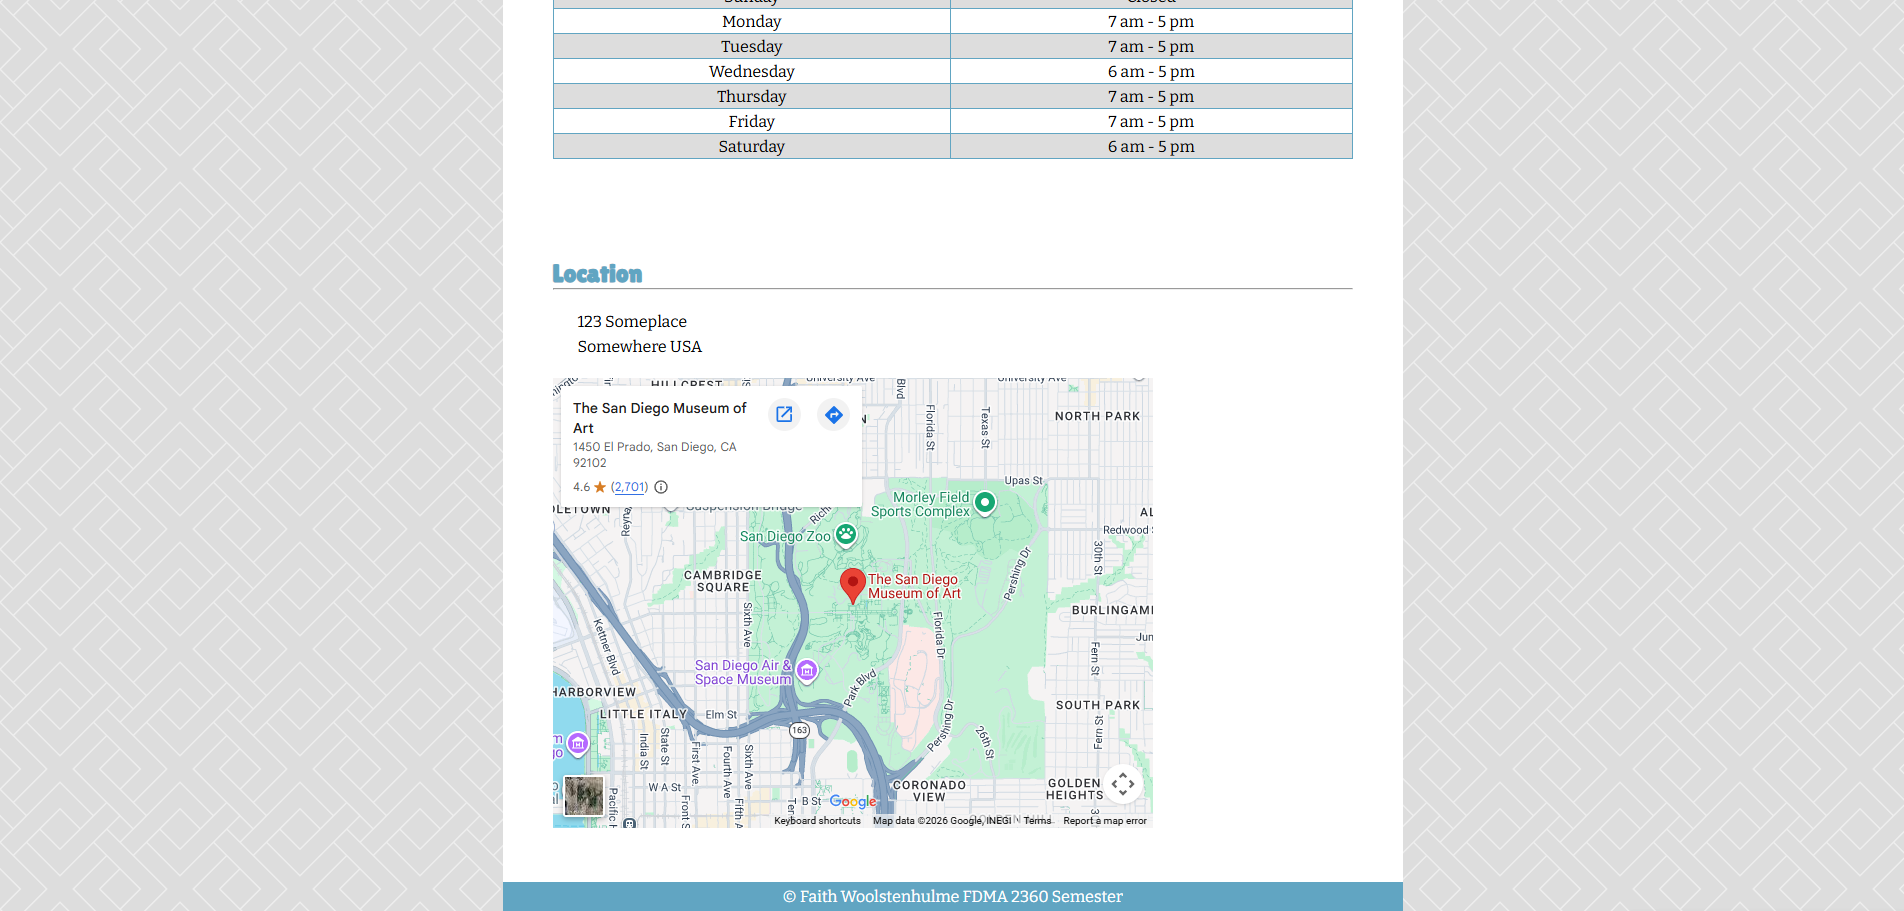Viewport: 1904px width, 911px height.
Task: Get directions to San Diego Museum of Art
Action: [x=834, y=414]
